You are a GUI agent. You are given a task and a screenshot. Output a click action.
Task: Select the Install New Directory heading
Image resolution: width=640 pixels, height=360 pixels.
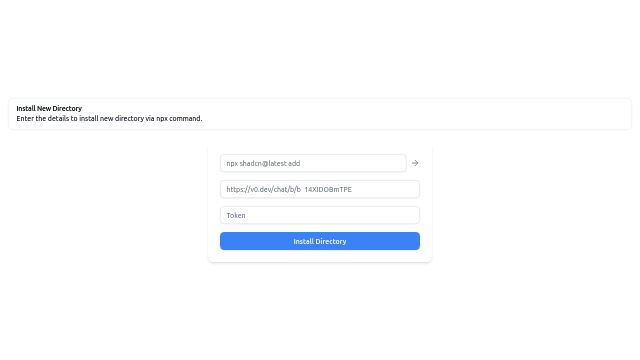49,109
